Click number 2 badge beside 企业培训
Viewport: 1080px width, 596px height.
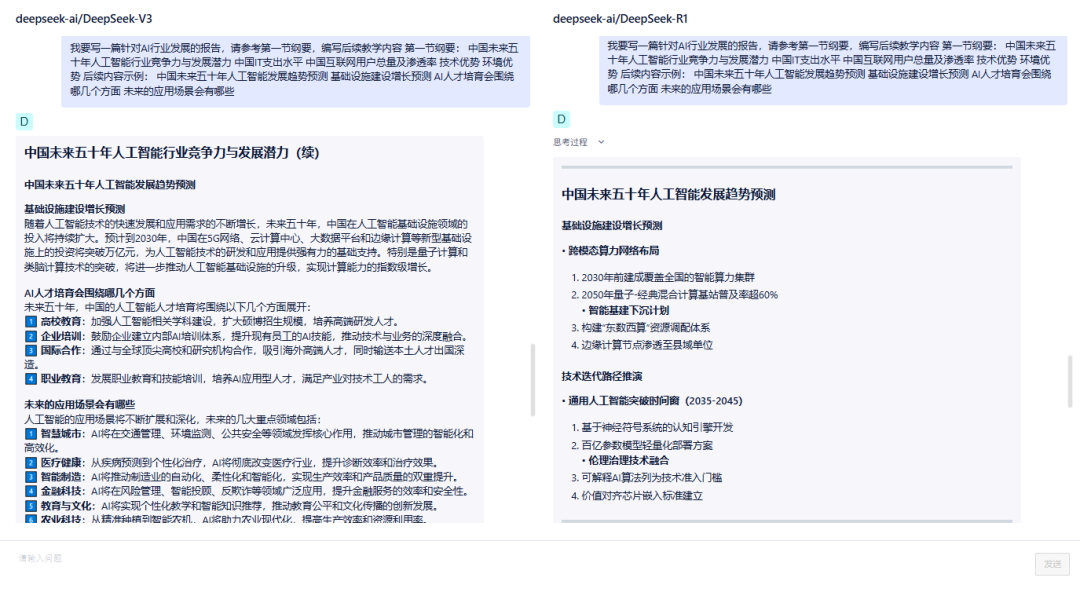point(31,336)
